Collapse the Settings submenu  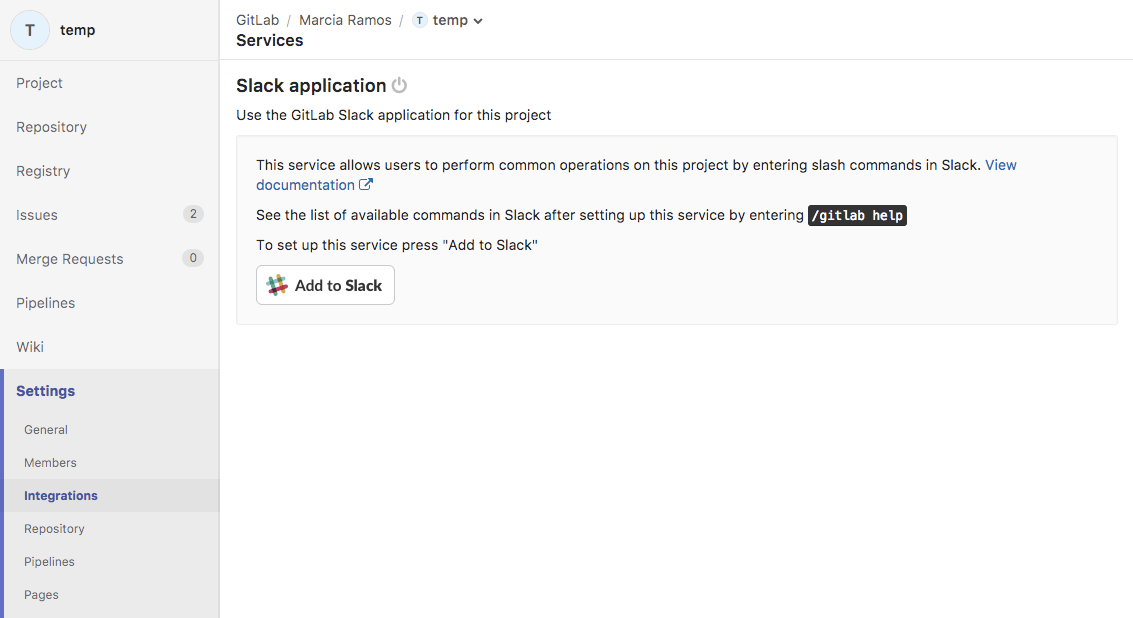[45, 390]
